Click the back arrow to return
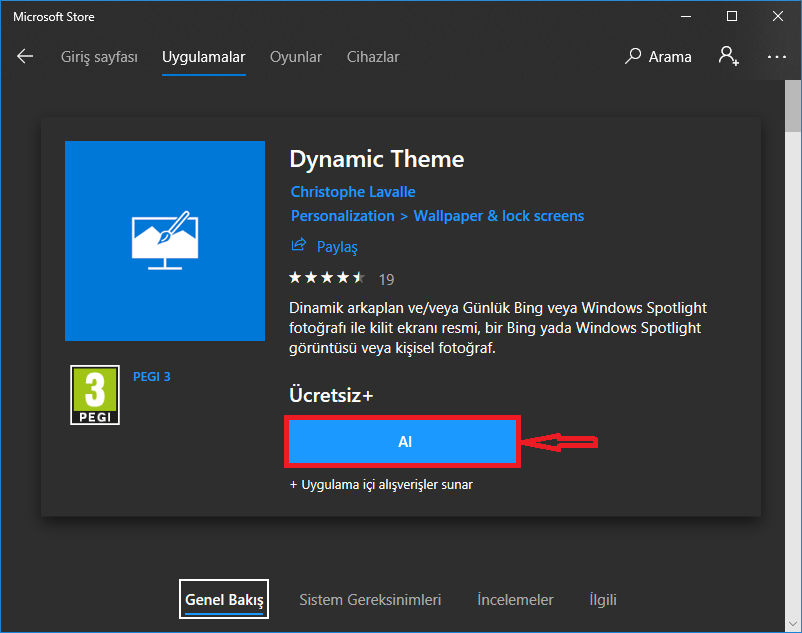802x633 pixels. (x=25, y=57)
